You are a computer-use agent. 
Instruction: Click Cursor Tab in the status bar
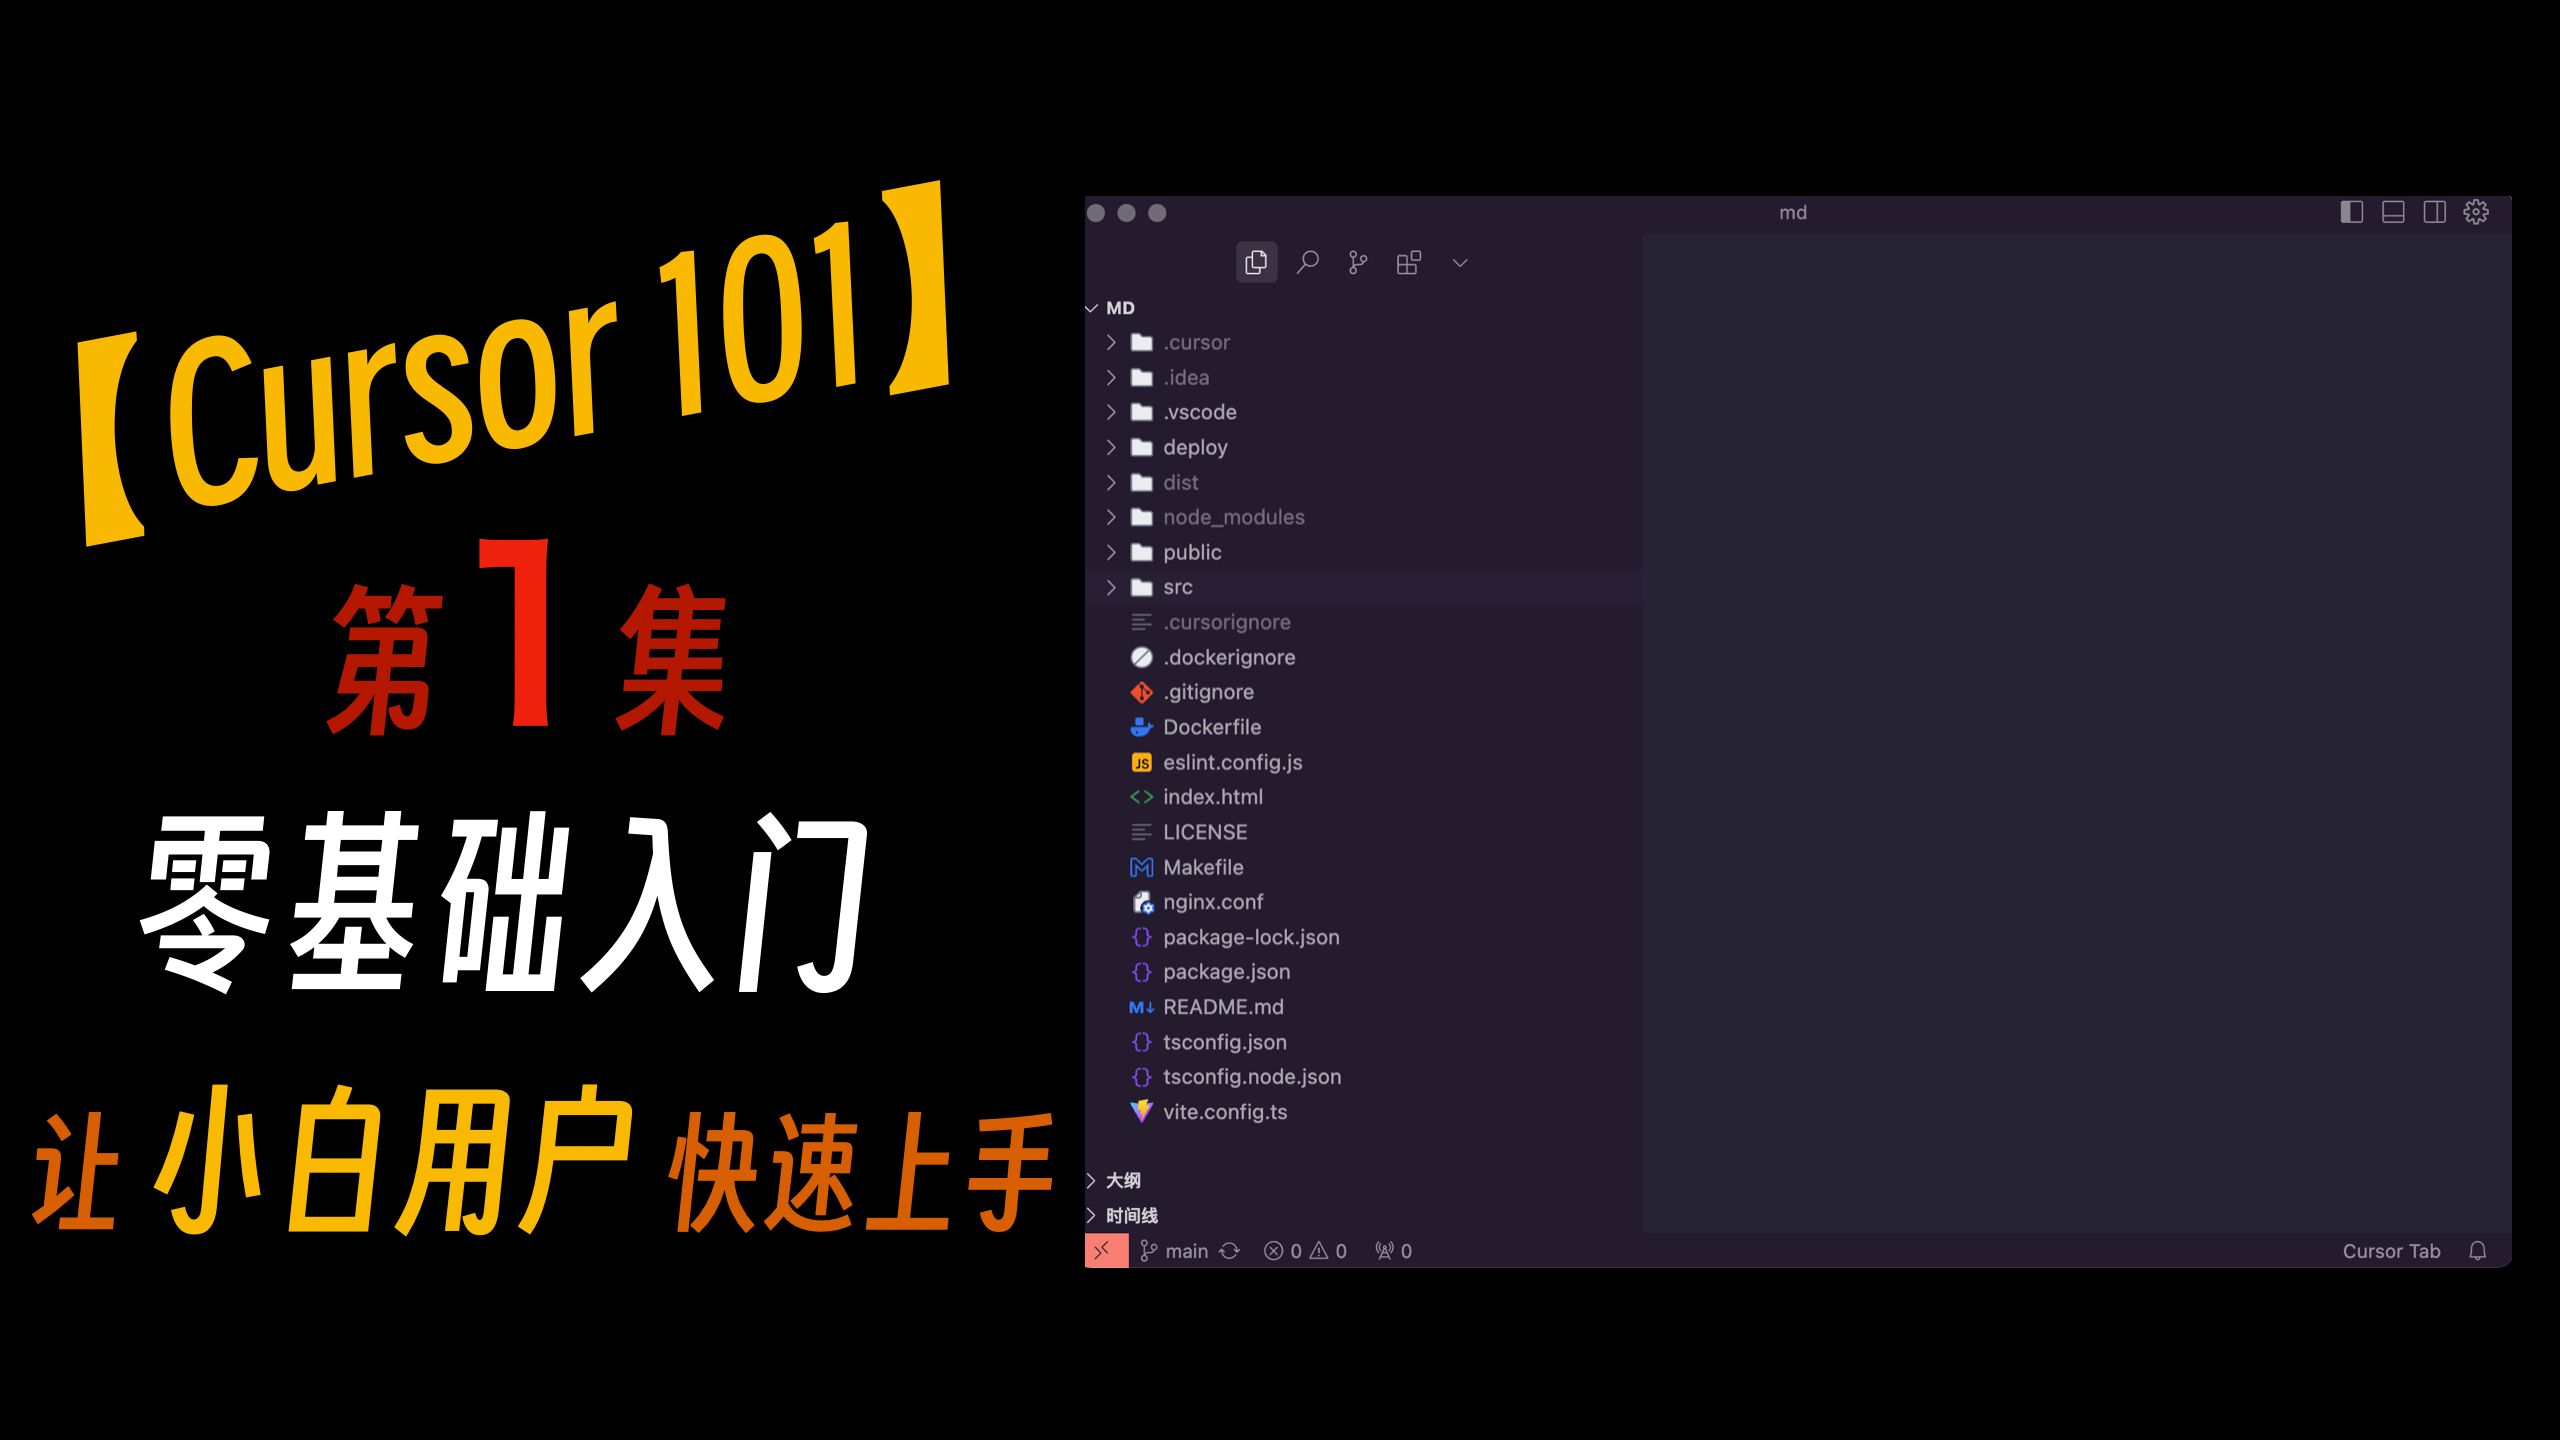tap(2392, 1250)
